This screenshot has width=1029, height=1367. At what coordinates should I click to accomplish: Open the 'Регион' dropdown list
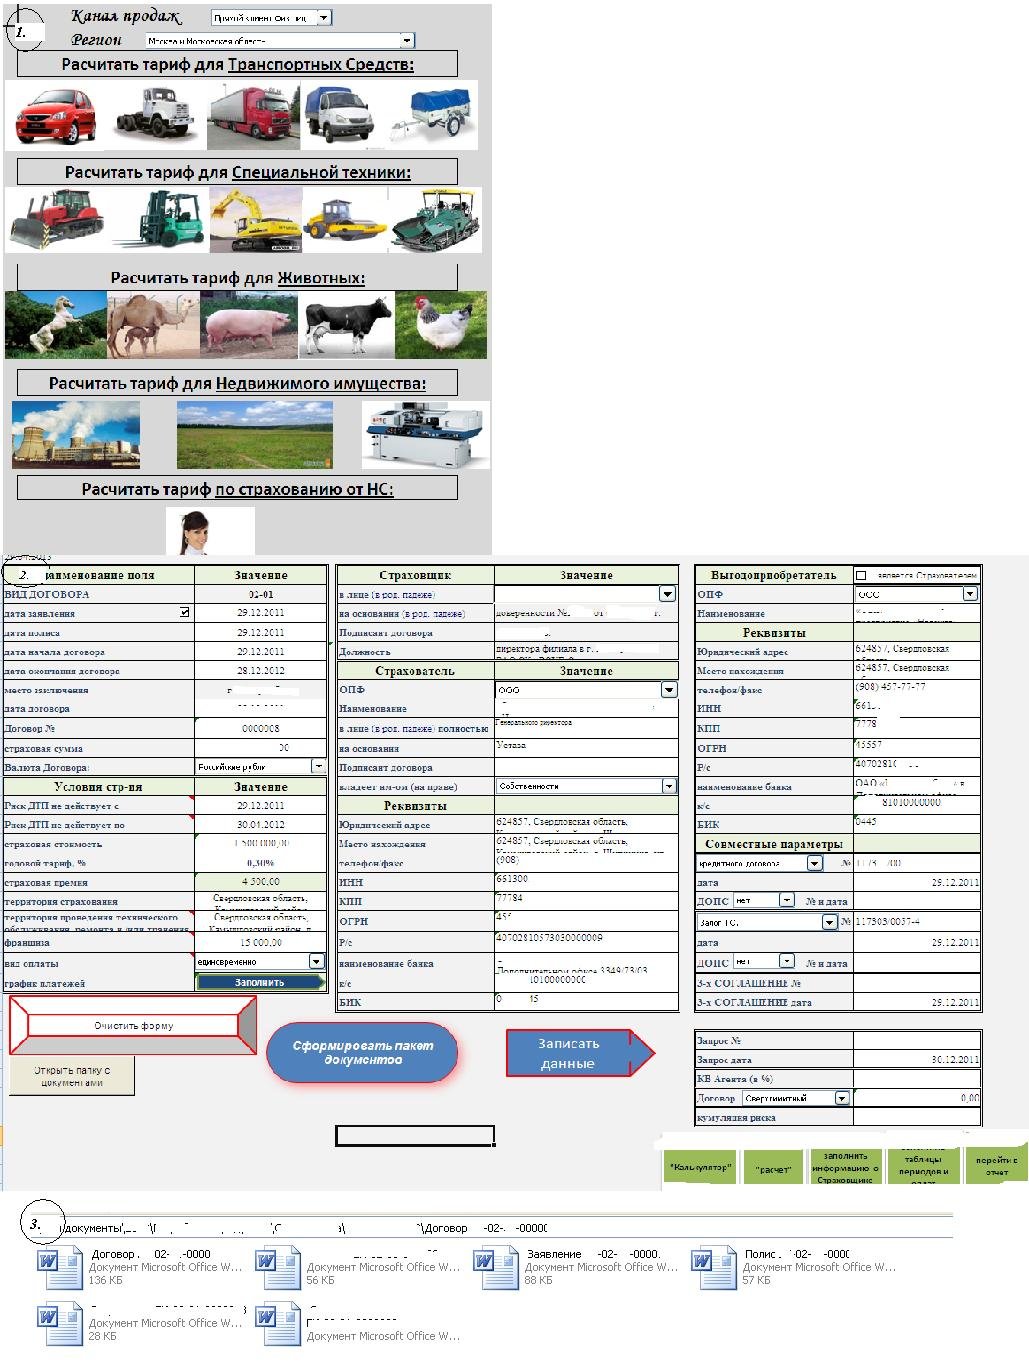[x=406, y=41]
